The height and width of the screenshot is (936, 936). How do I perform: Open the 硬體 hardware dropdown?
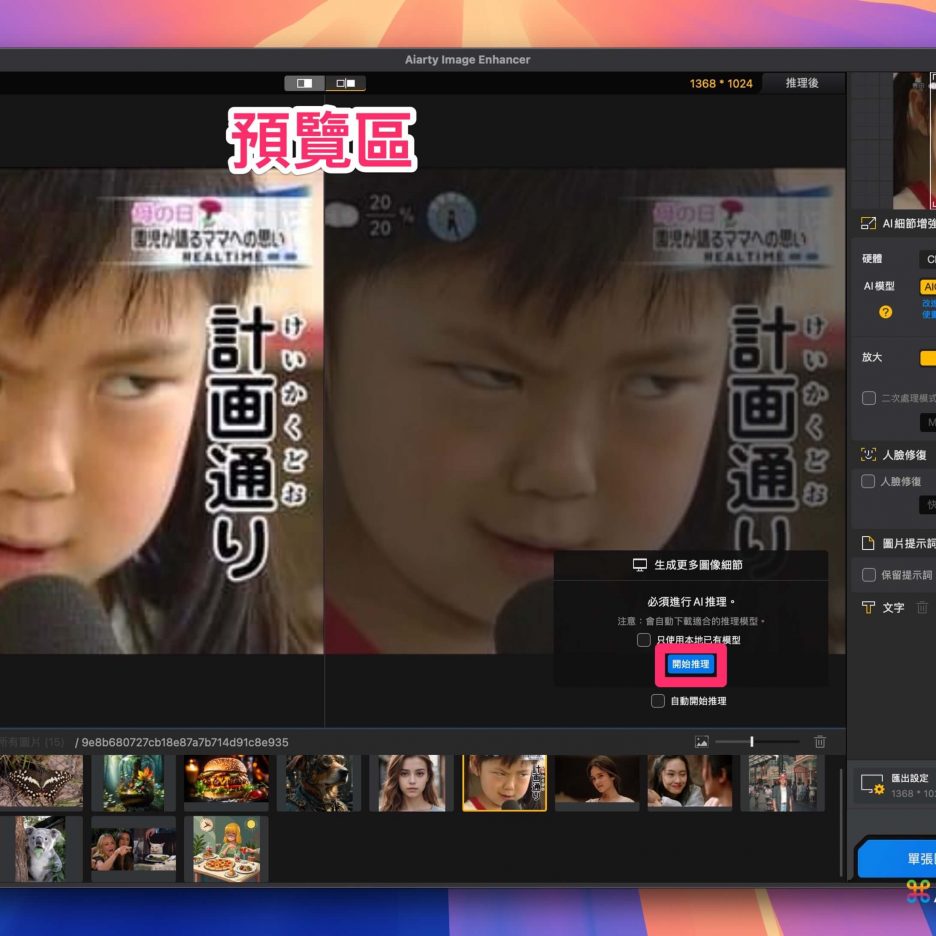(x=927, y=258)
